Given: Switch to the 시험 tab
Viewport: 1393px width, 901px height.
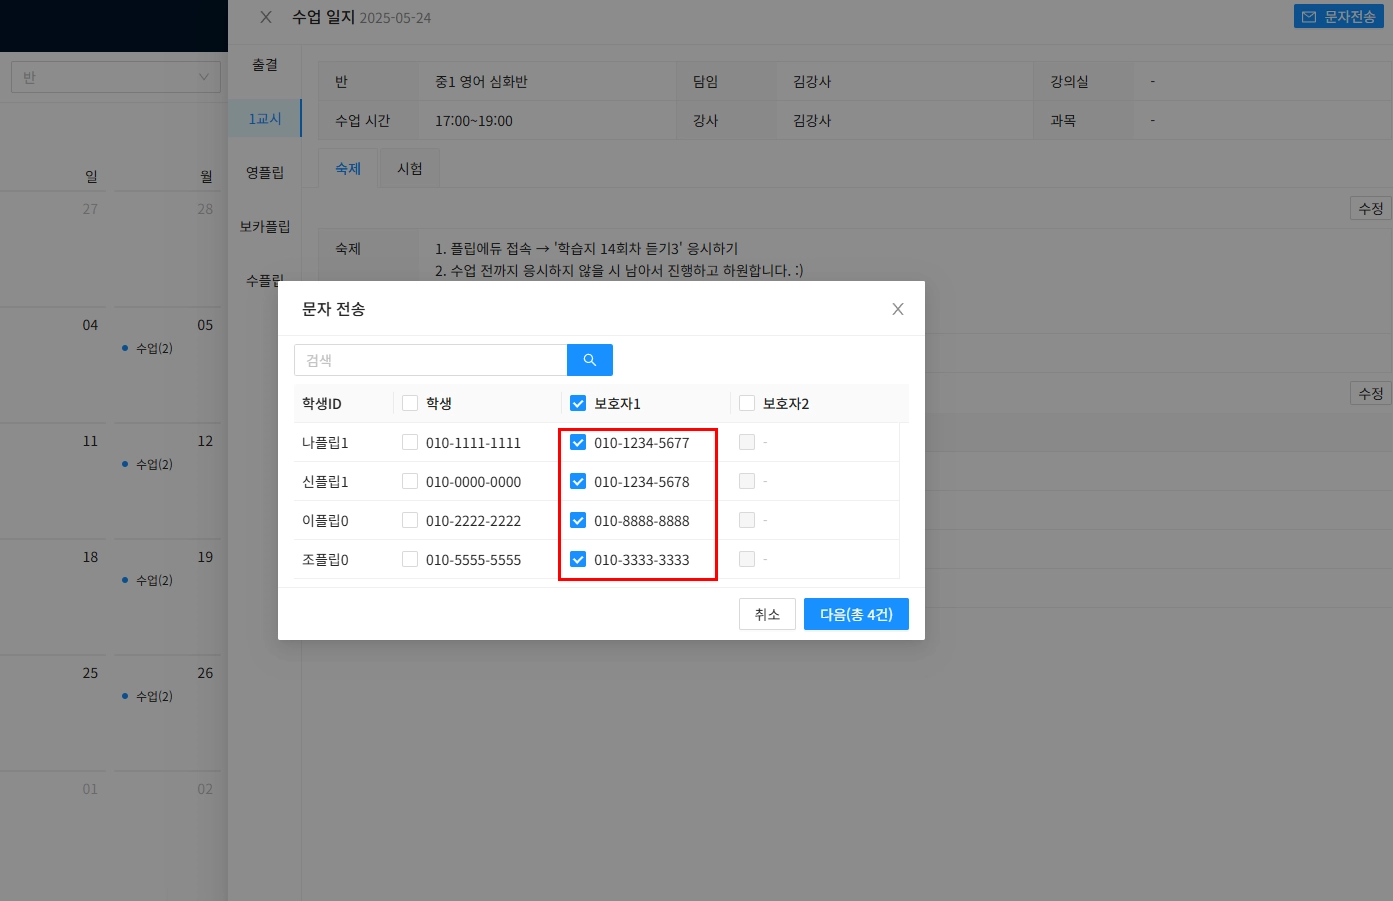Looking at the screenshot, I should [x=410, y=169].
